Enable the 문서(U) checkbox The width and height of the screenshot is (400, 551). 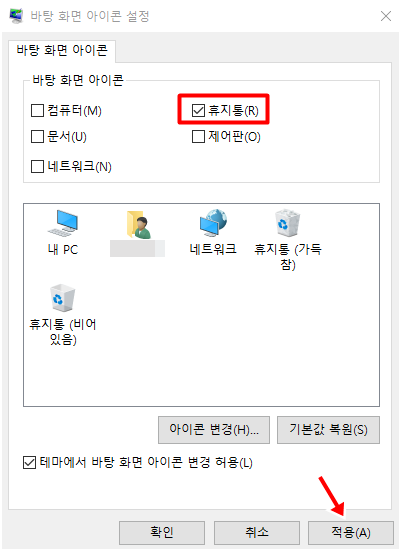38,136
